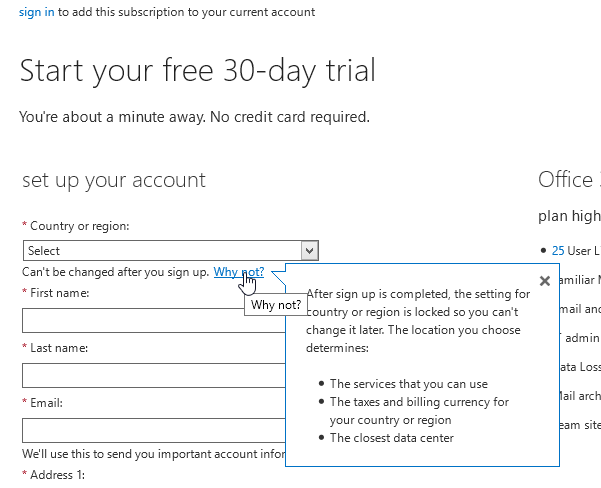
Task: Click the "Last name" label
Action: 60,348
